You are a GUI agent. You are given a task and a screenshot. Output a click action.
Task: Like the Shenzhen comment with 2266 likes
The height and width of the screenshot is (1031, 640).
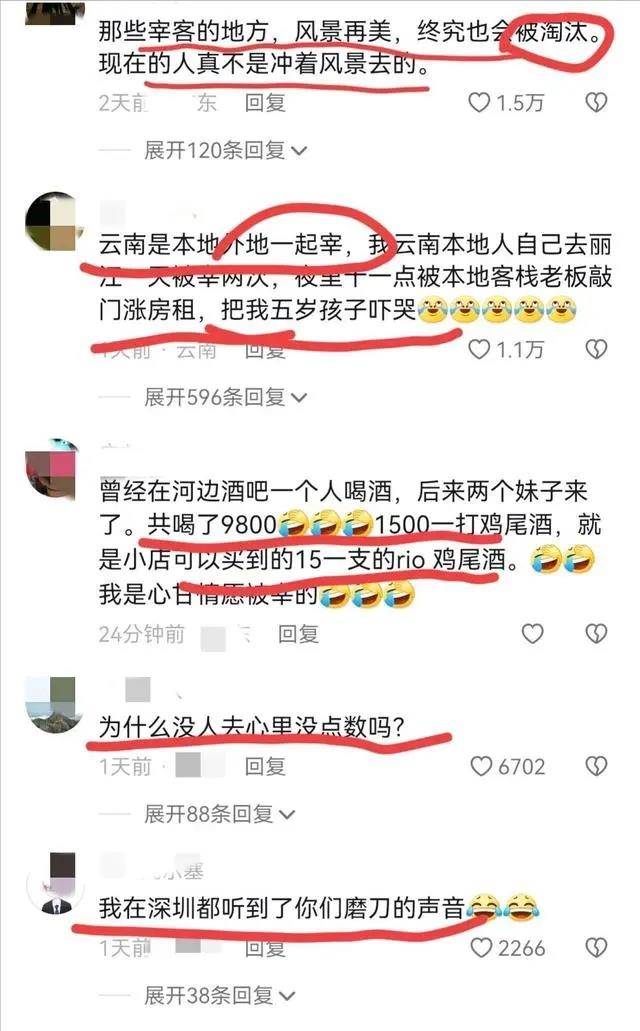[481, 947]
